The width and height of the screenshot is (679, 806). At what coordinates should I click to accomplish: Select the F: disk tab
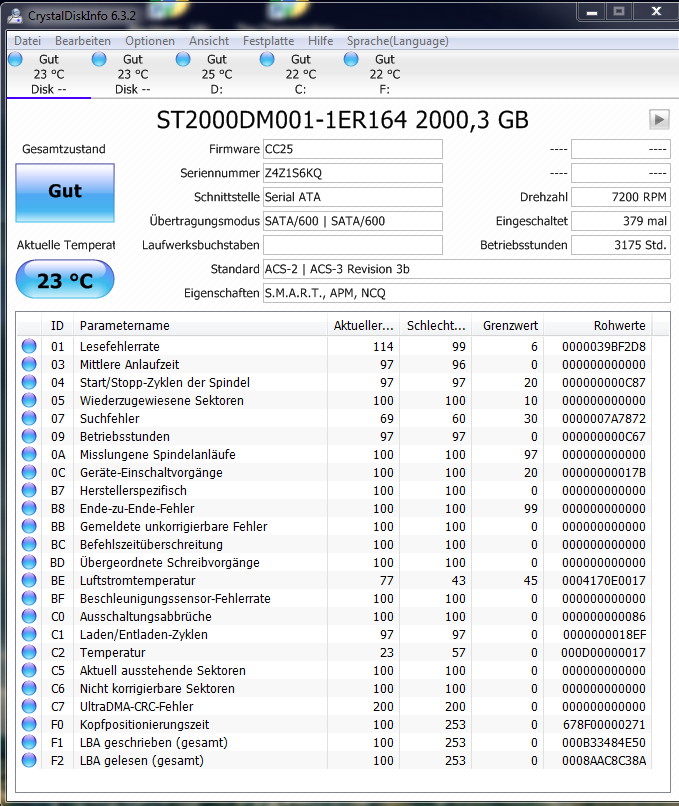[384, 74]
